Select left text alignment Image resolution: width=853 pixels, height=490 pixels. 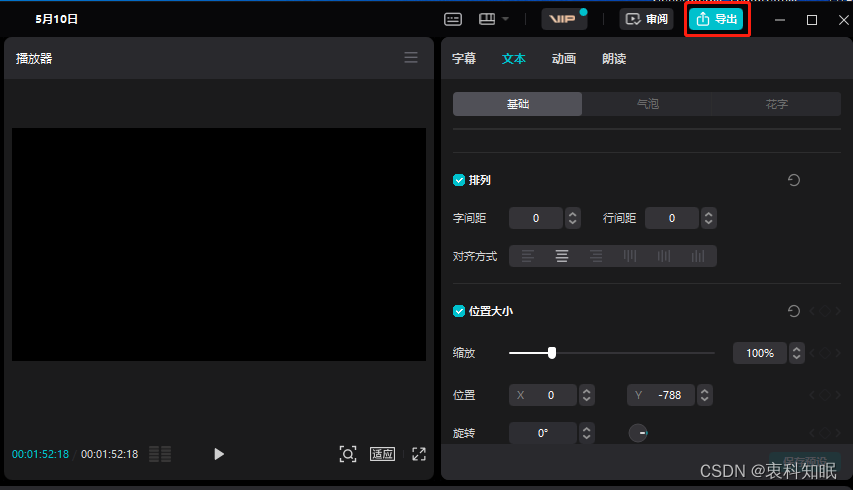[x=528, y=256]
